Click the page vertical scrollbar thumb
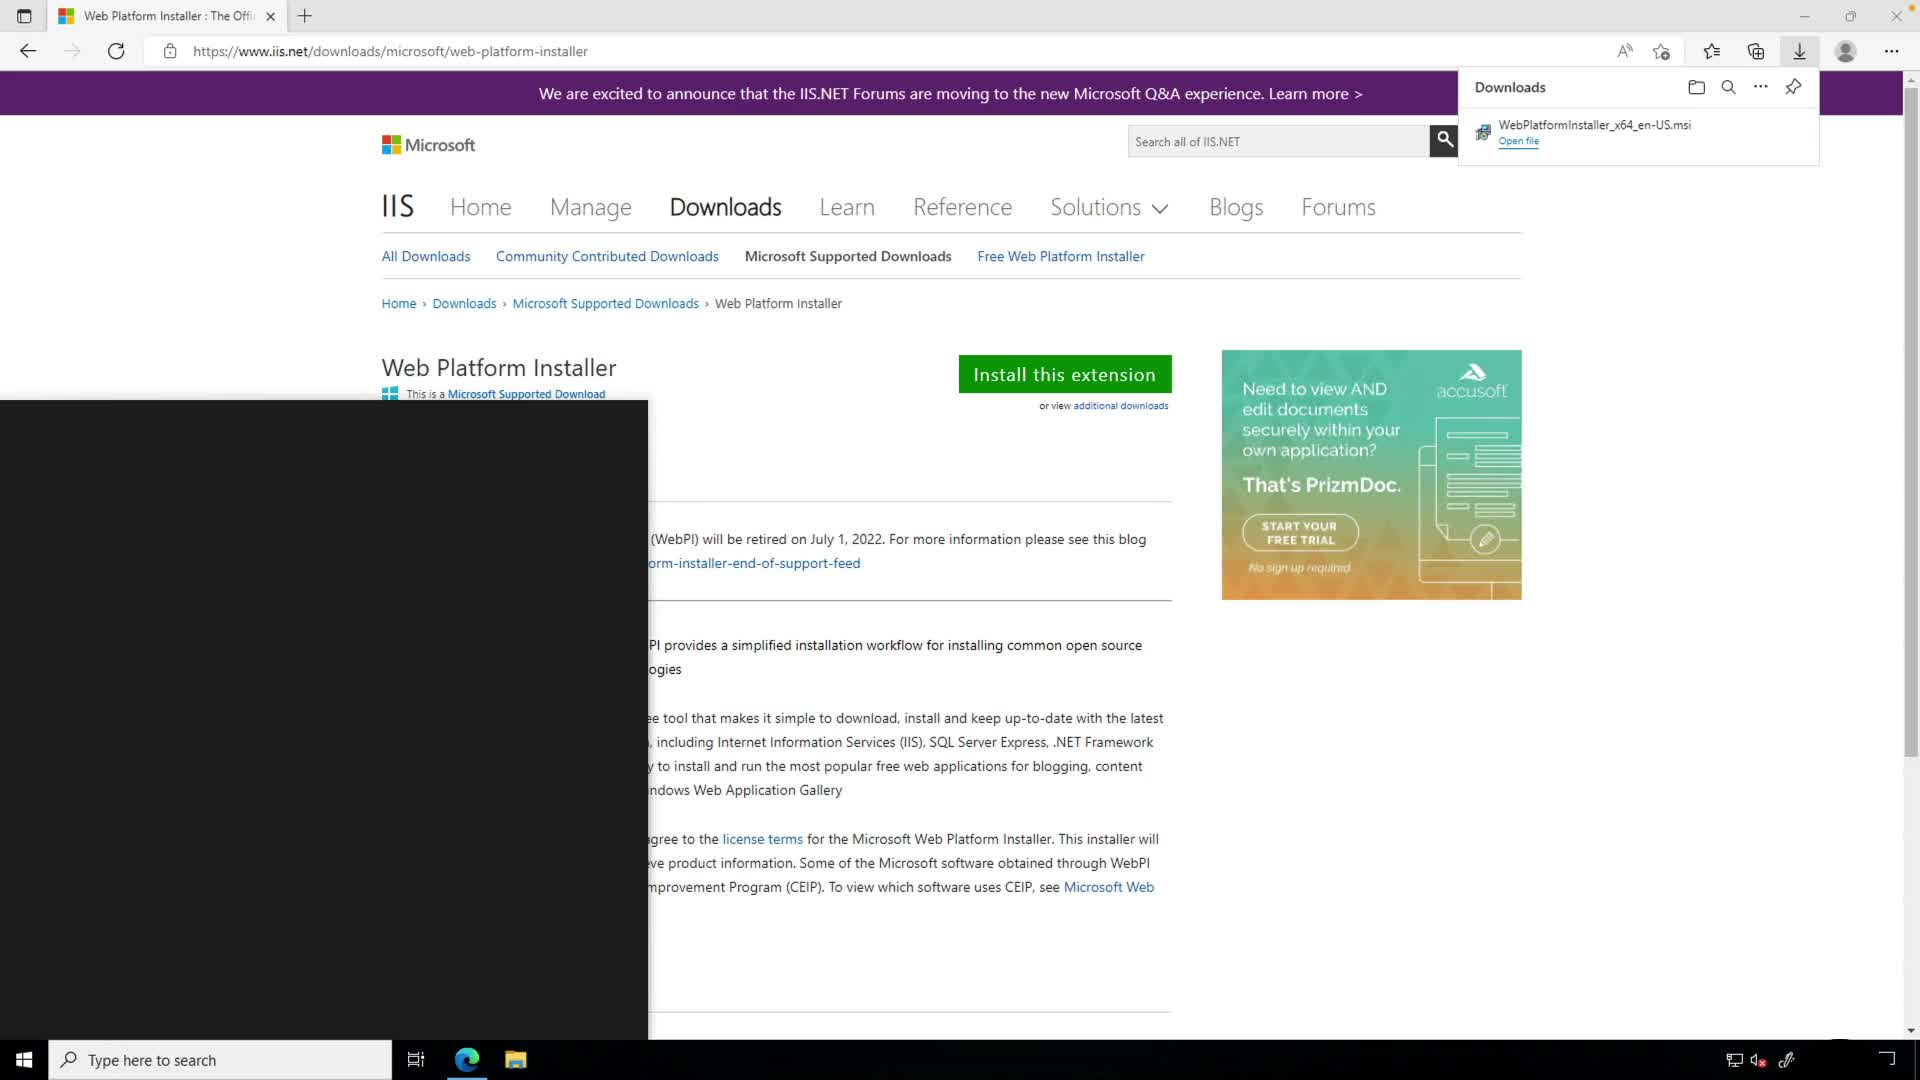 (1910, 420)
